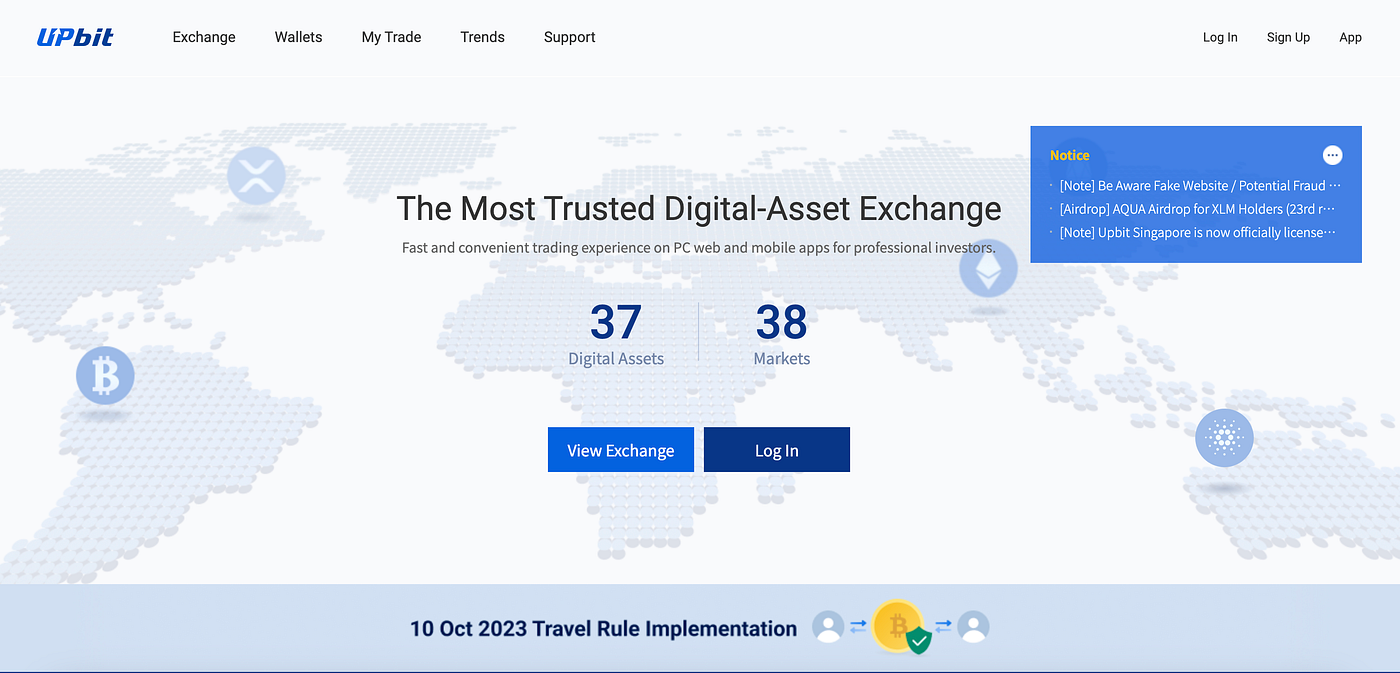Click the Ethereum coin icon on map
Viewport: 1400px width, 673px height.
(988, 270)
